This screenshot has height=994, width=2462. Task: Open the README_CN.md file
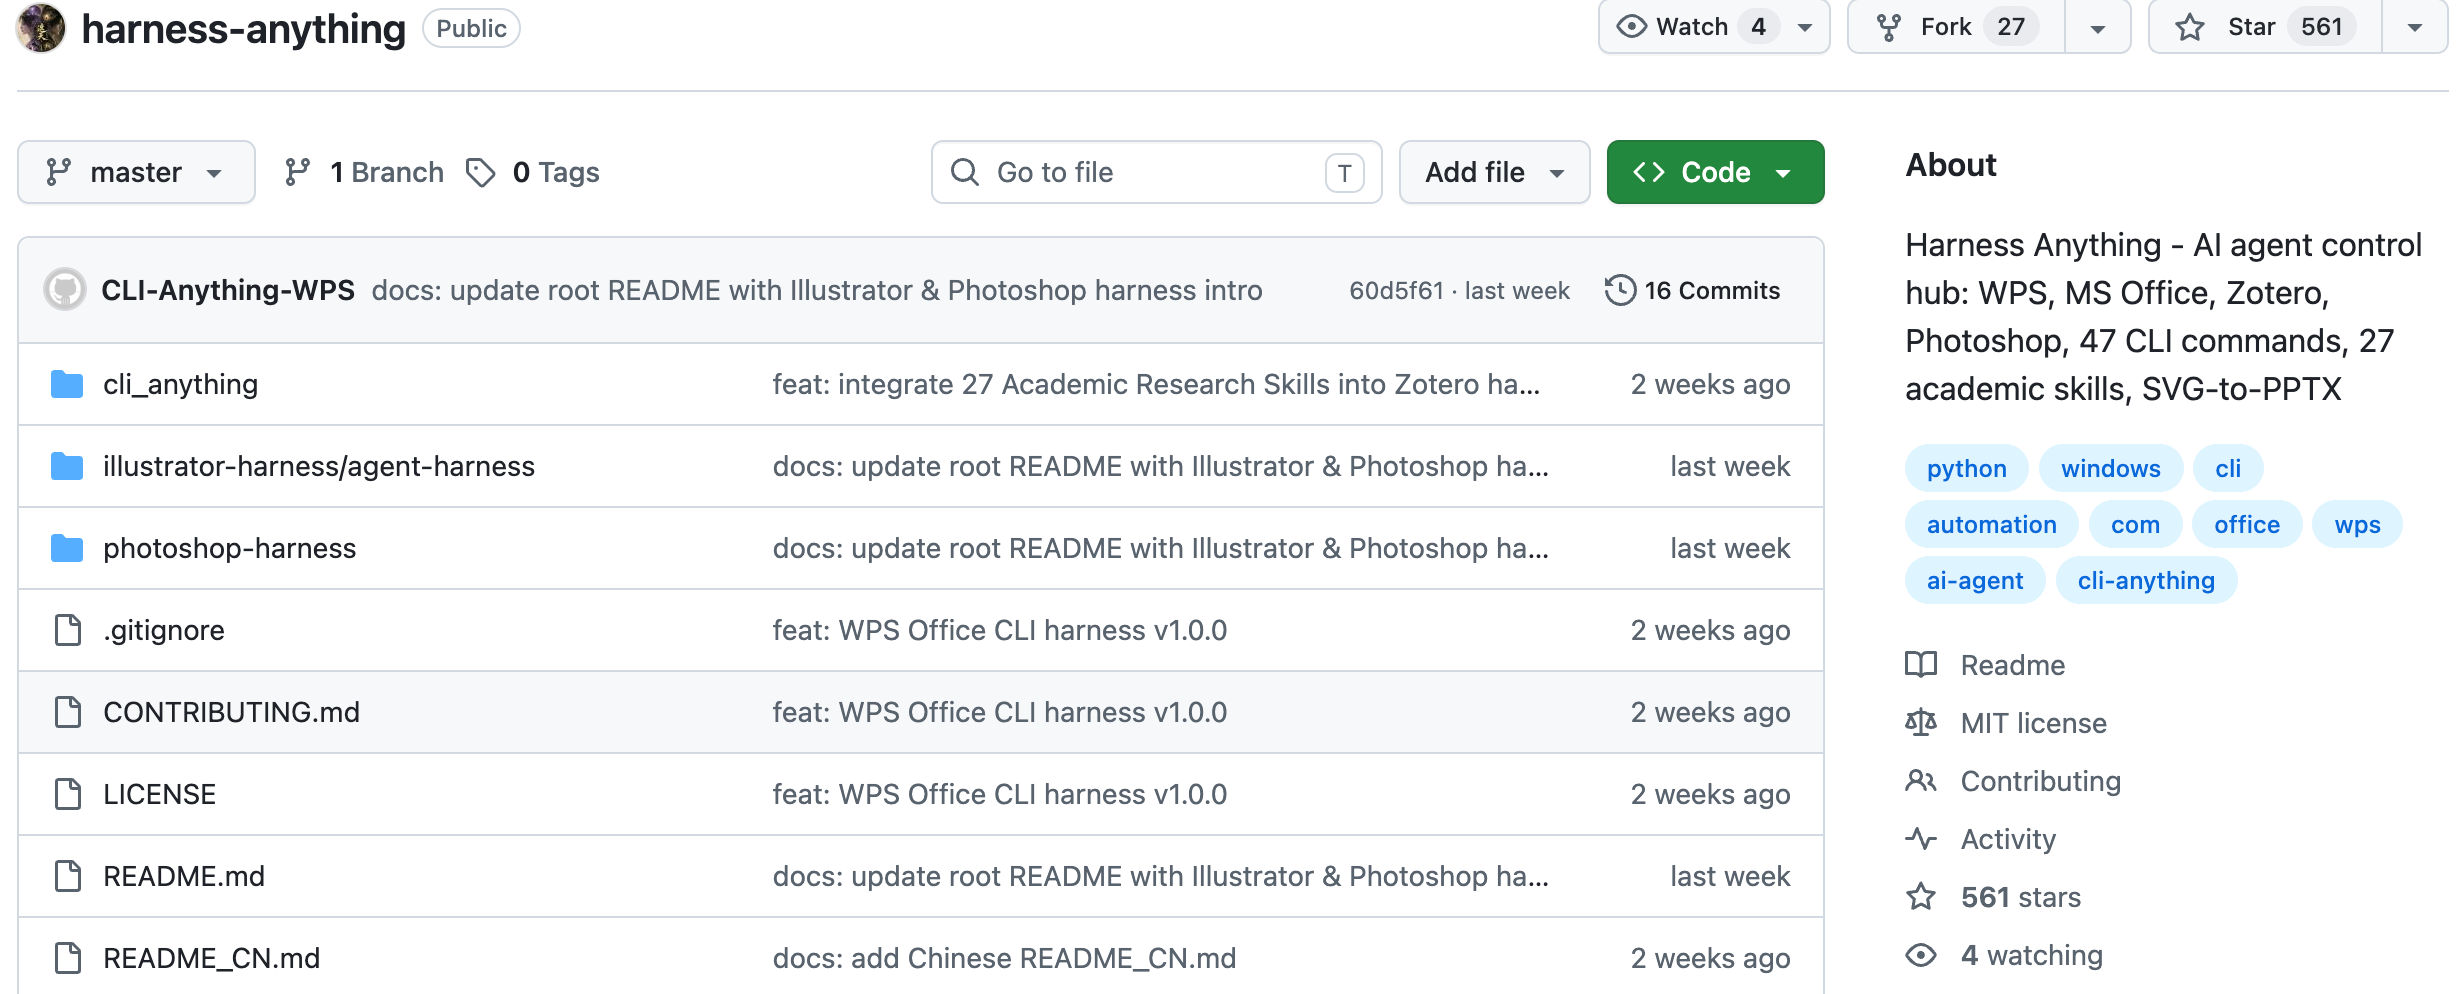211,958
